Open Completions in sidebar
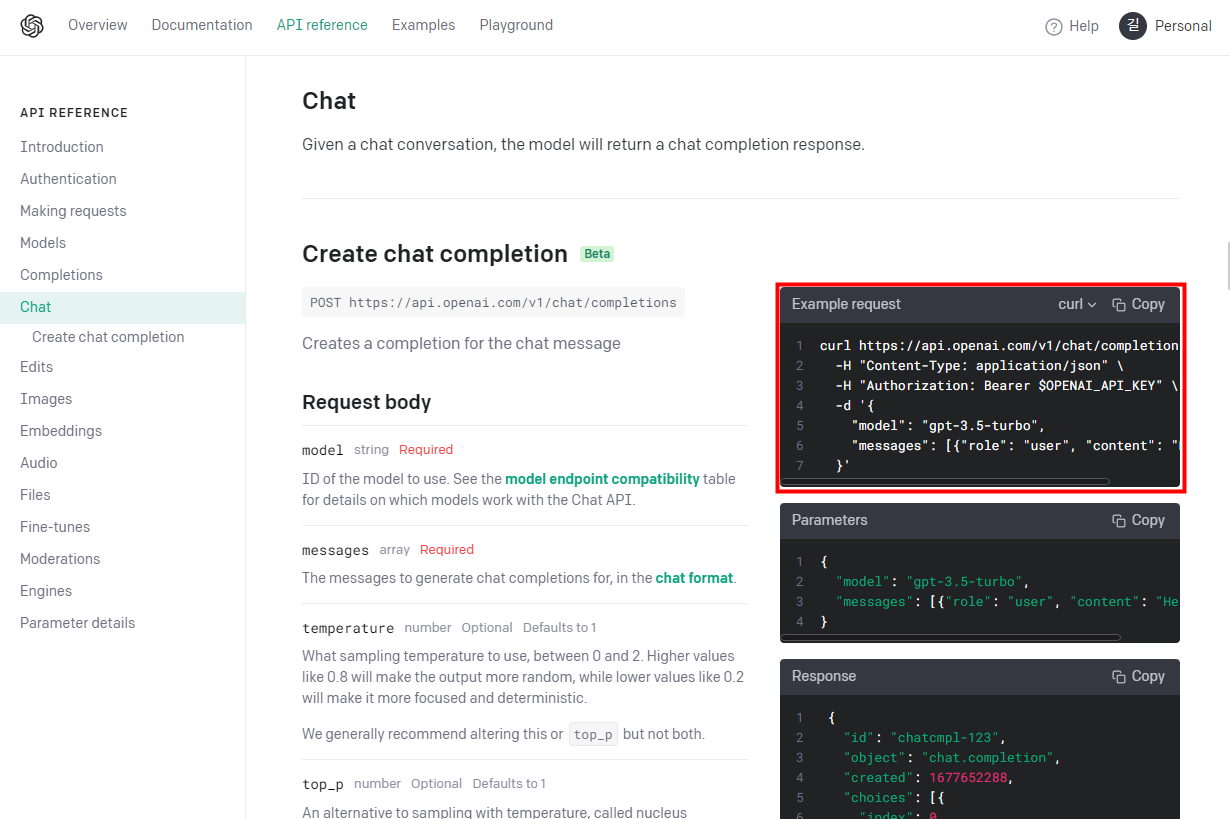Screen dimensions: 1230x819 (x=61, y=275)
